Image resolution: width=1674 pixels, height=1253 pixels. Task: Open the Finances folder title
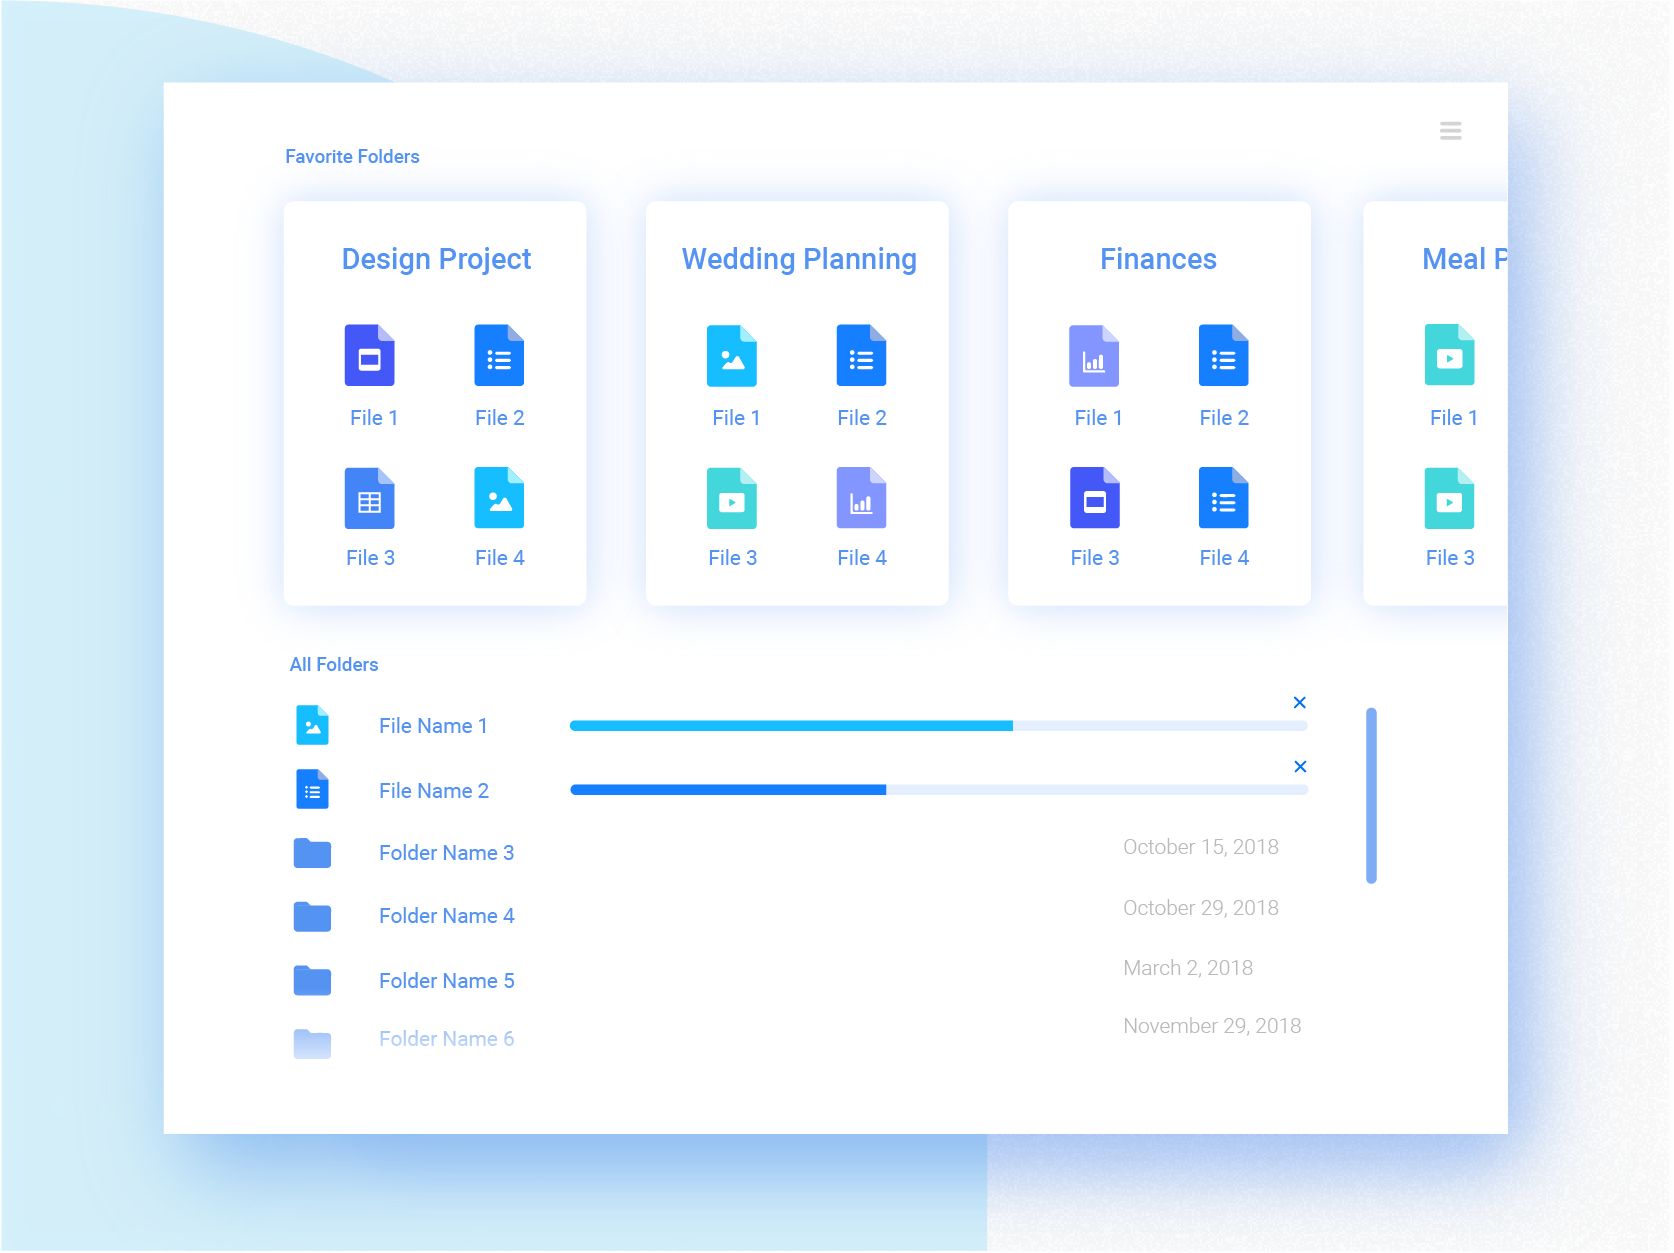coord(1158,259)
